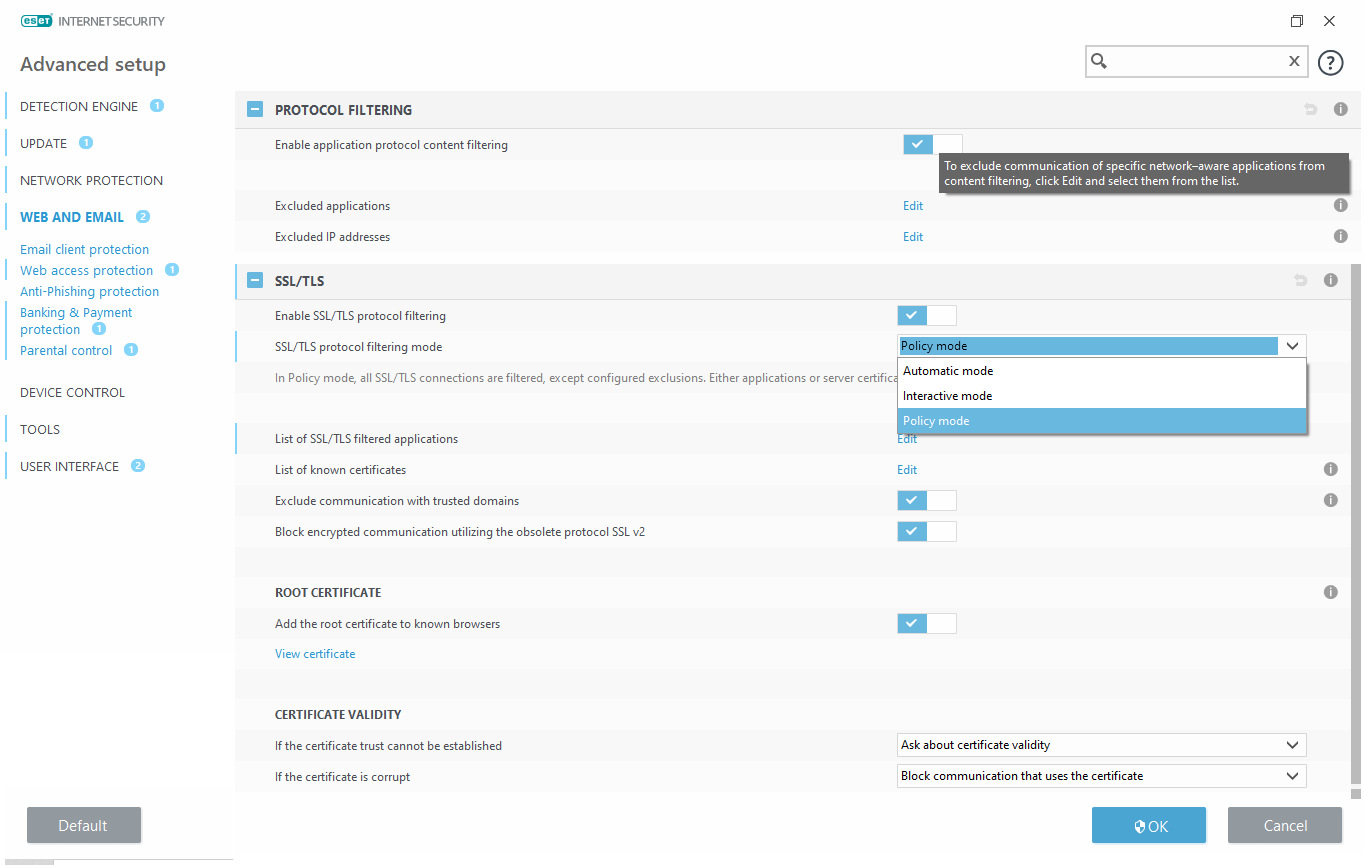
Task: Open the corrupt certificate action dropdown
Action: point(1101,777)
